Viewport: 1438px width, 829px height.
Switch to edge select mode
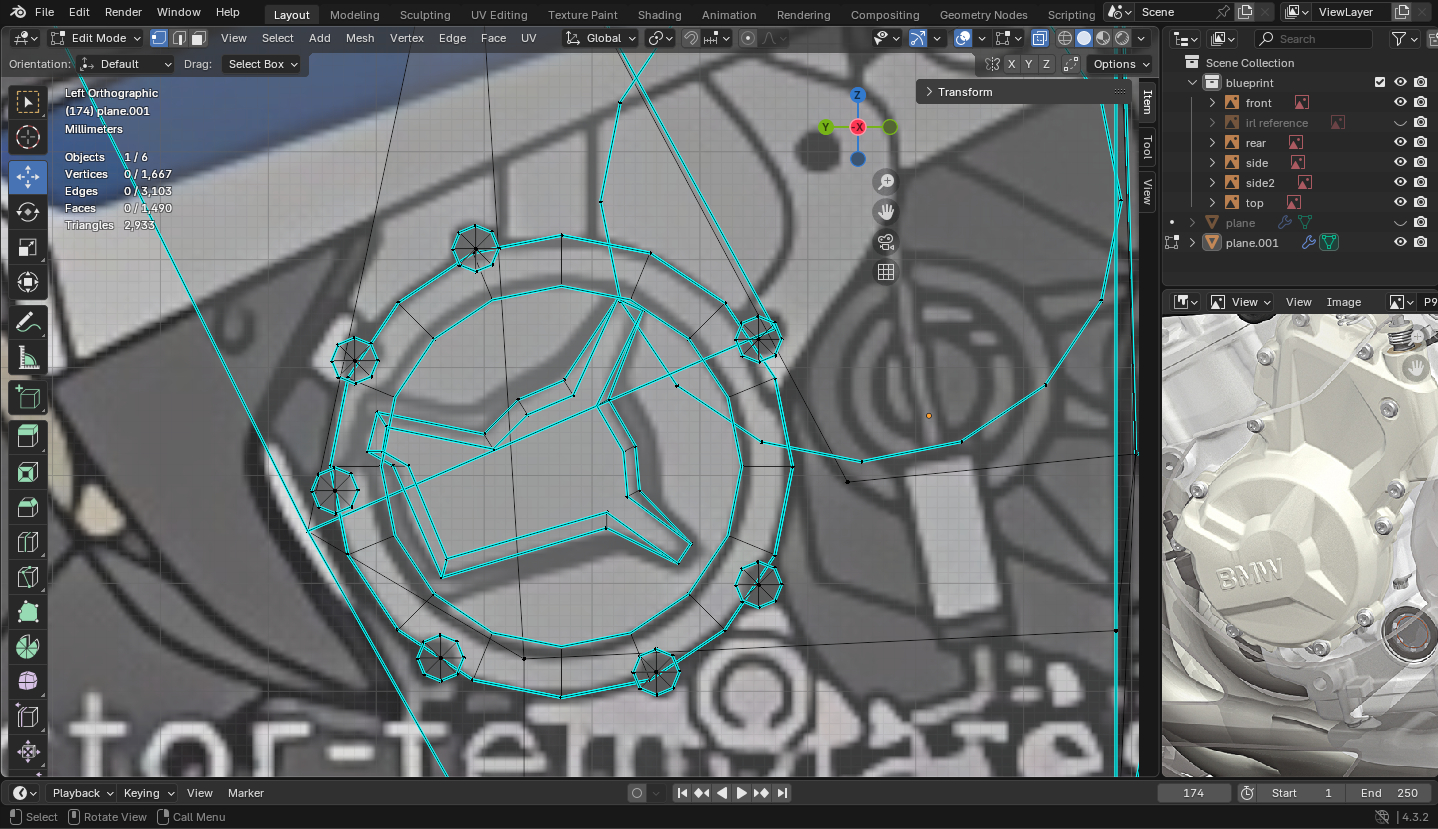179,38
